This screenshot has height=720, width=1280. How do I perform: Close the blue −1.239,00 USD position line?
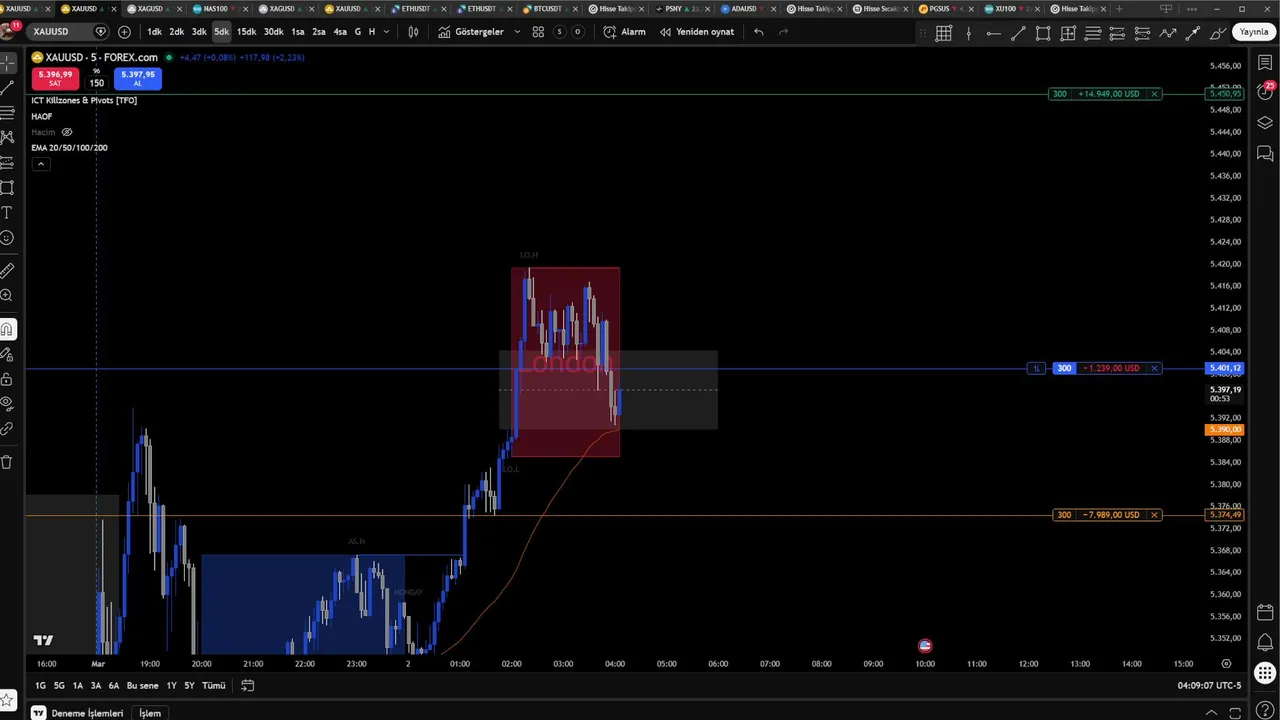coord(1154,368)
